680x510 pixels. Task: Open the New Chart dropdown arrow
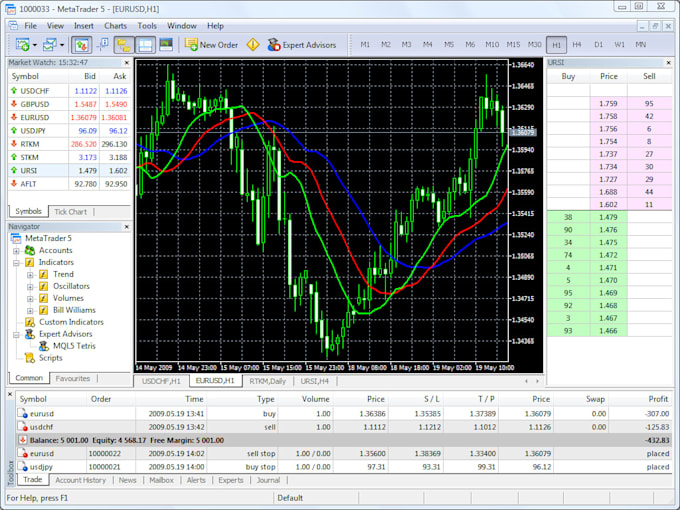pos(35,45)
